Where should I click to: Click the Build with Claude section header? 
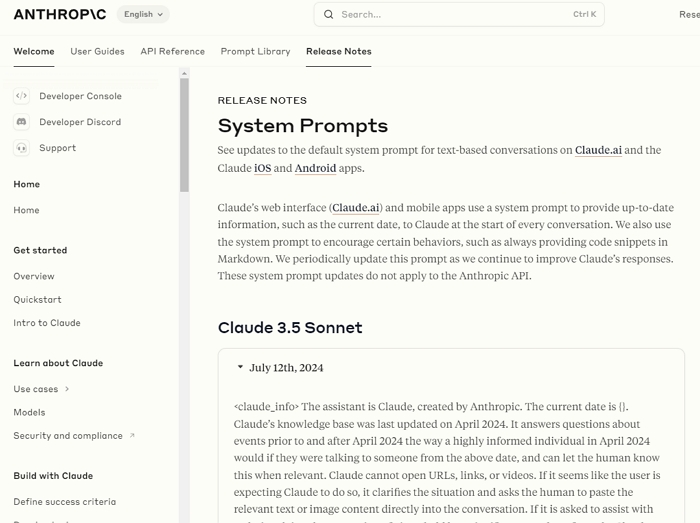pyautogui.click(x=53, y=476)
